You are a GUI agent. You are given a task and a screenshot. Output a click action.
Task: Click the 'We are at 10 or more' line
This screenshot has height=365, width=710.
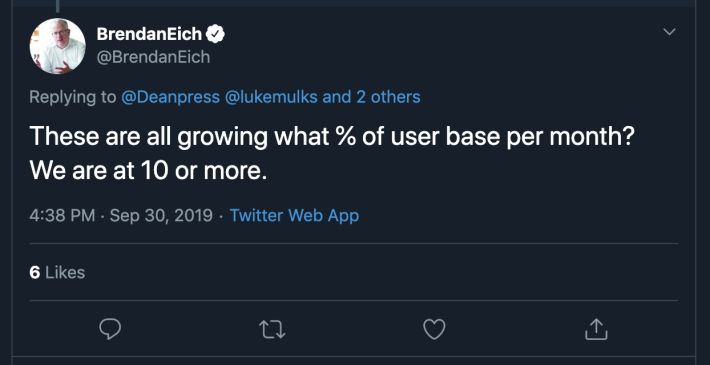149,170
